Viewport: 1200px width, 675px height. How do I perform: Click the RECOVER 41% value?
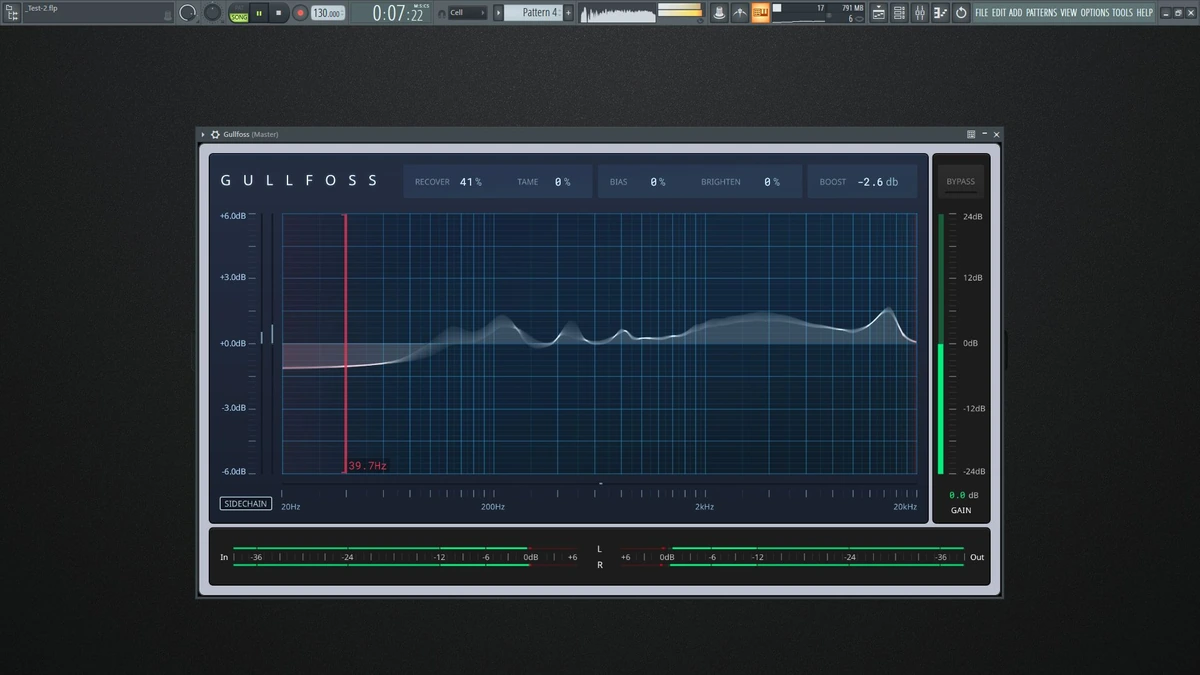471,182
